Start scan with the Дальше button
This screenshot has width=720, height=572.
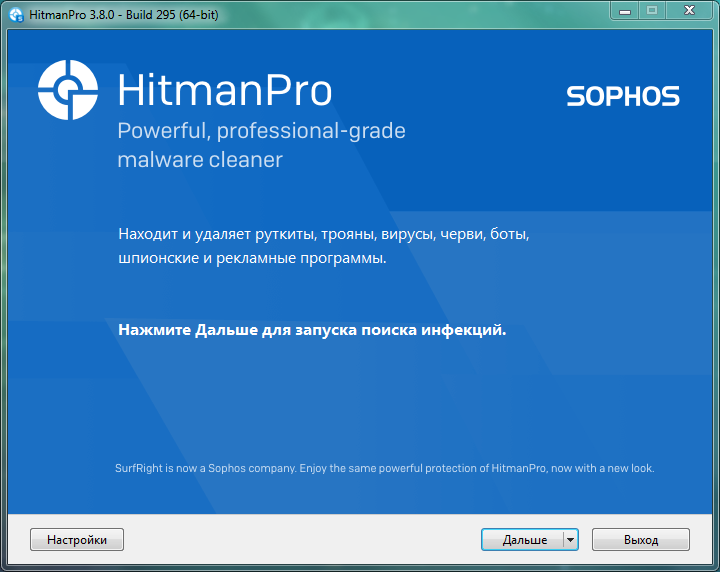523,539
